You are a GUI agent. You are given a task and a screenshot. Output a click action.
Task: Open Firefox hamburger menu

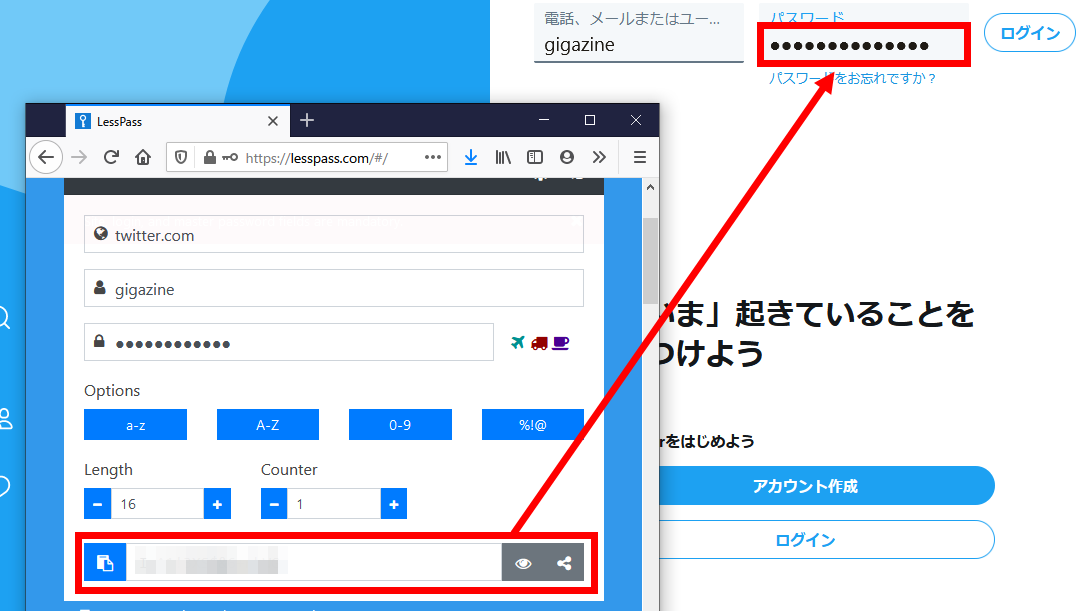tap(640, 157)
